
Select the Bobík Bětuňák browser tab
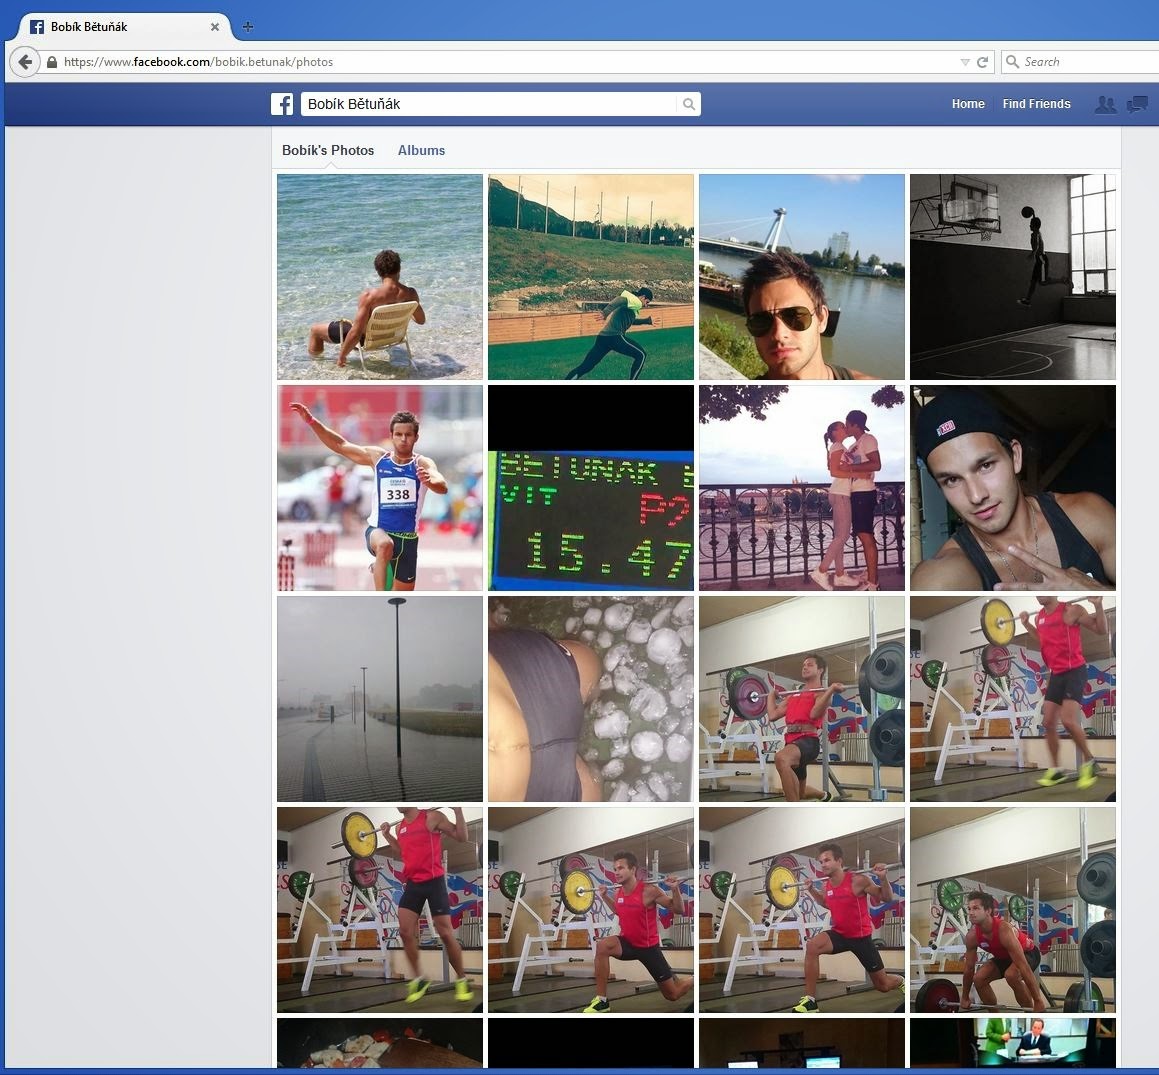pyautogui.click(x=122, y=27)
